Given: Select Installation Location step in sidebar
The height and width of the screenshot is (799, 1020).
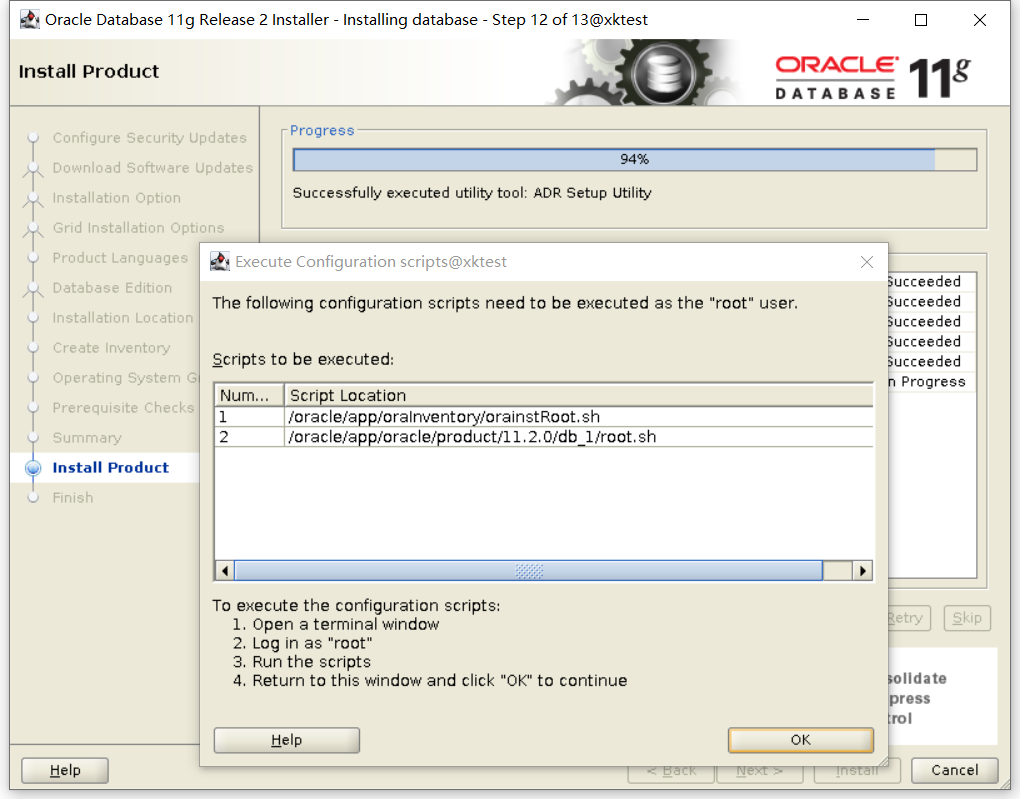Looking at the screenshot, I should [123, 318].
